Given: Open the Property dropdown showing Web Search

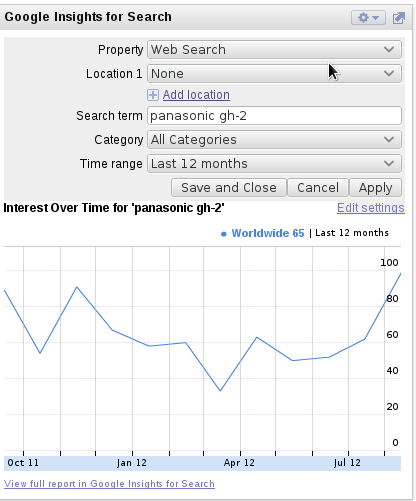Looking at the screenshot, I should (274, 50).
